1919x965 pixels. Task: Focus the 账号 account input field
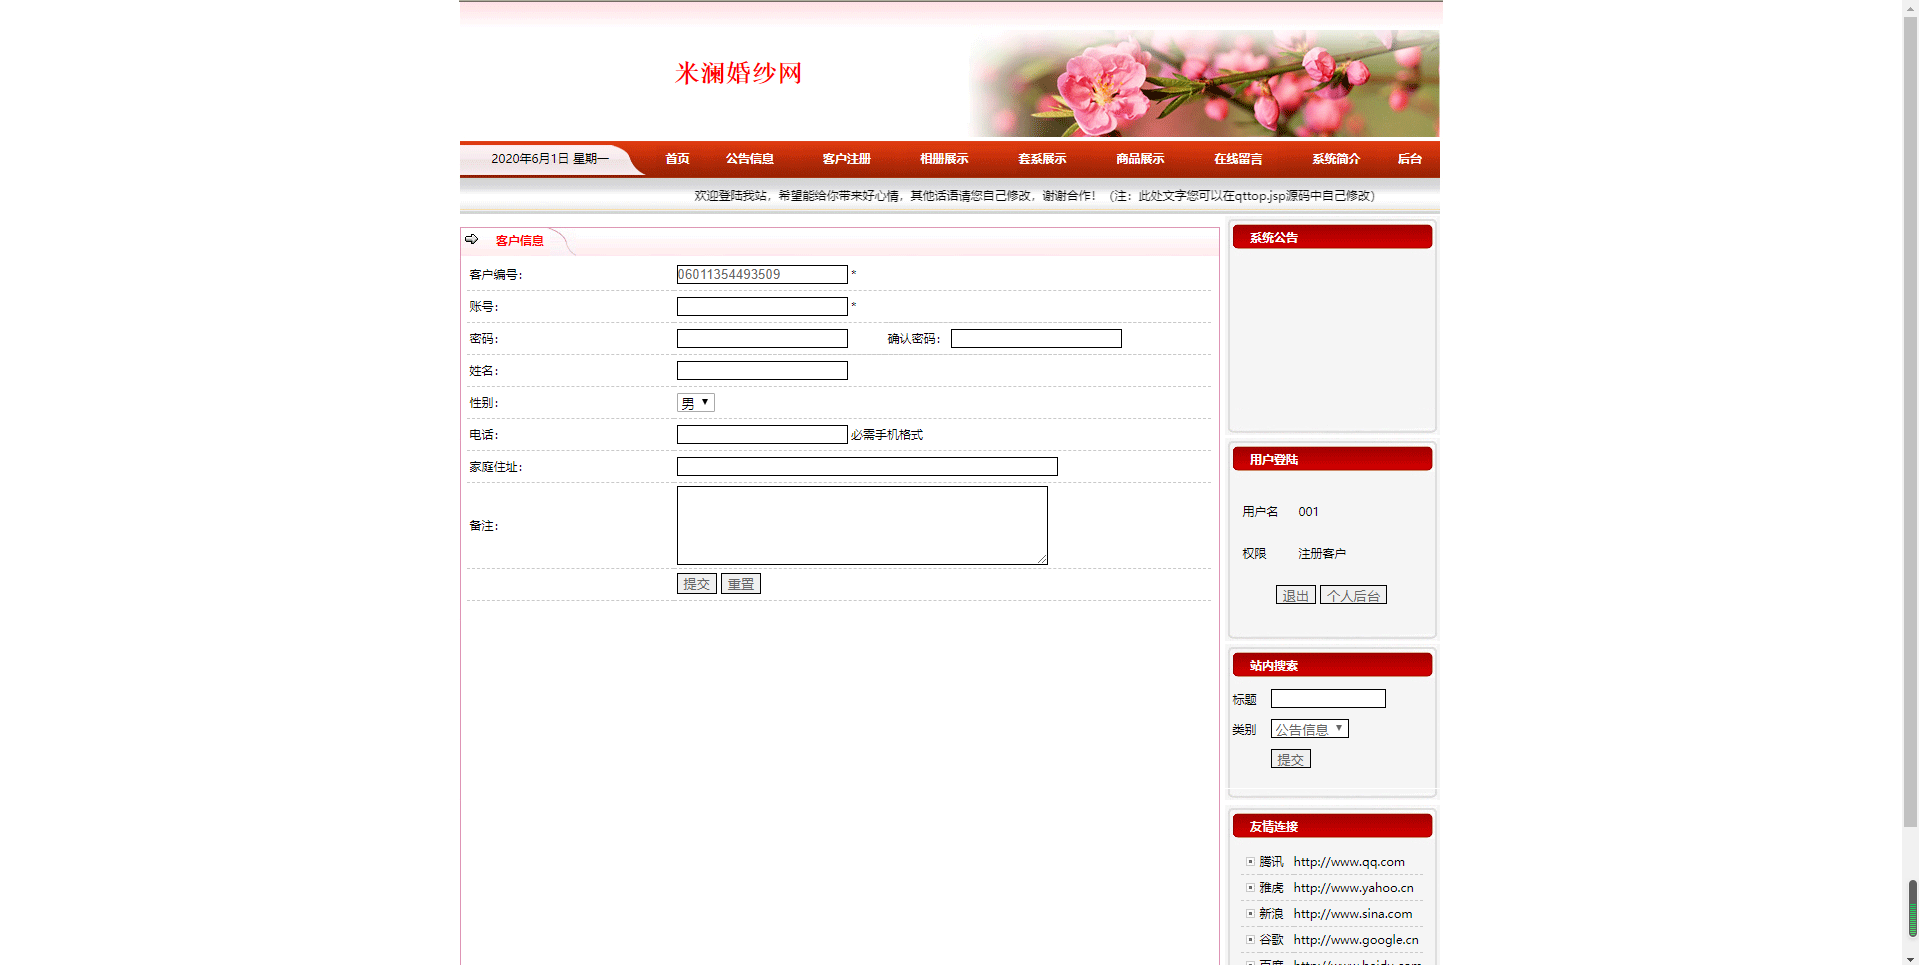pos(762,306)
